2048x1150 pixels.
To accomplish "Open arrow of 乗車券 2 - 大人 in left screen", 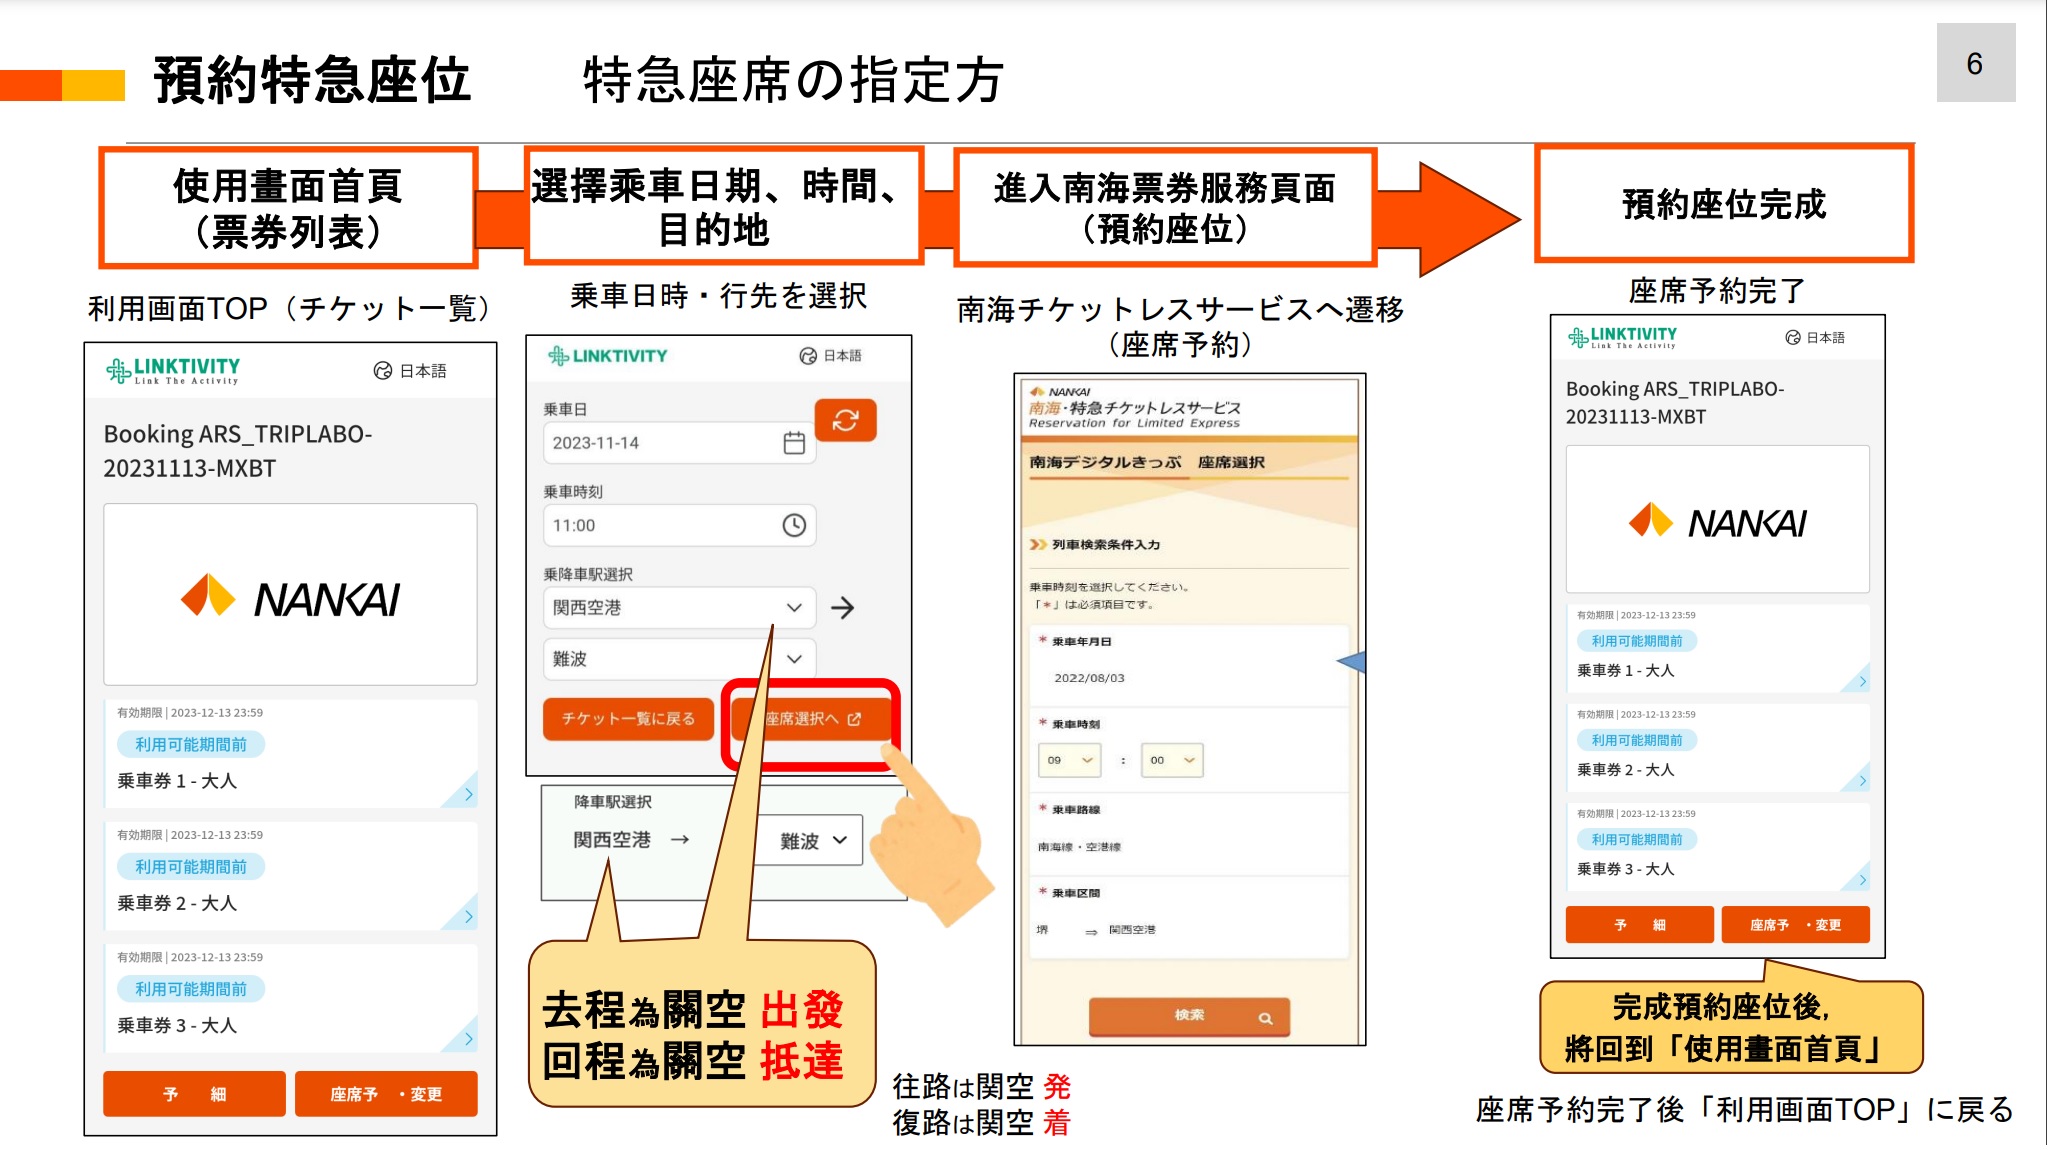I will pyautogui.click(x=468, y=917).
